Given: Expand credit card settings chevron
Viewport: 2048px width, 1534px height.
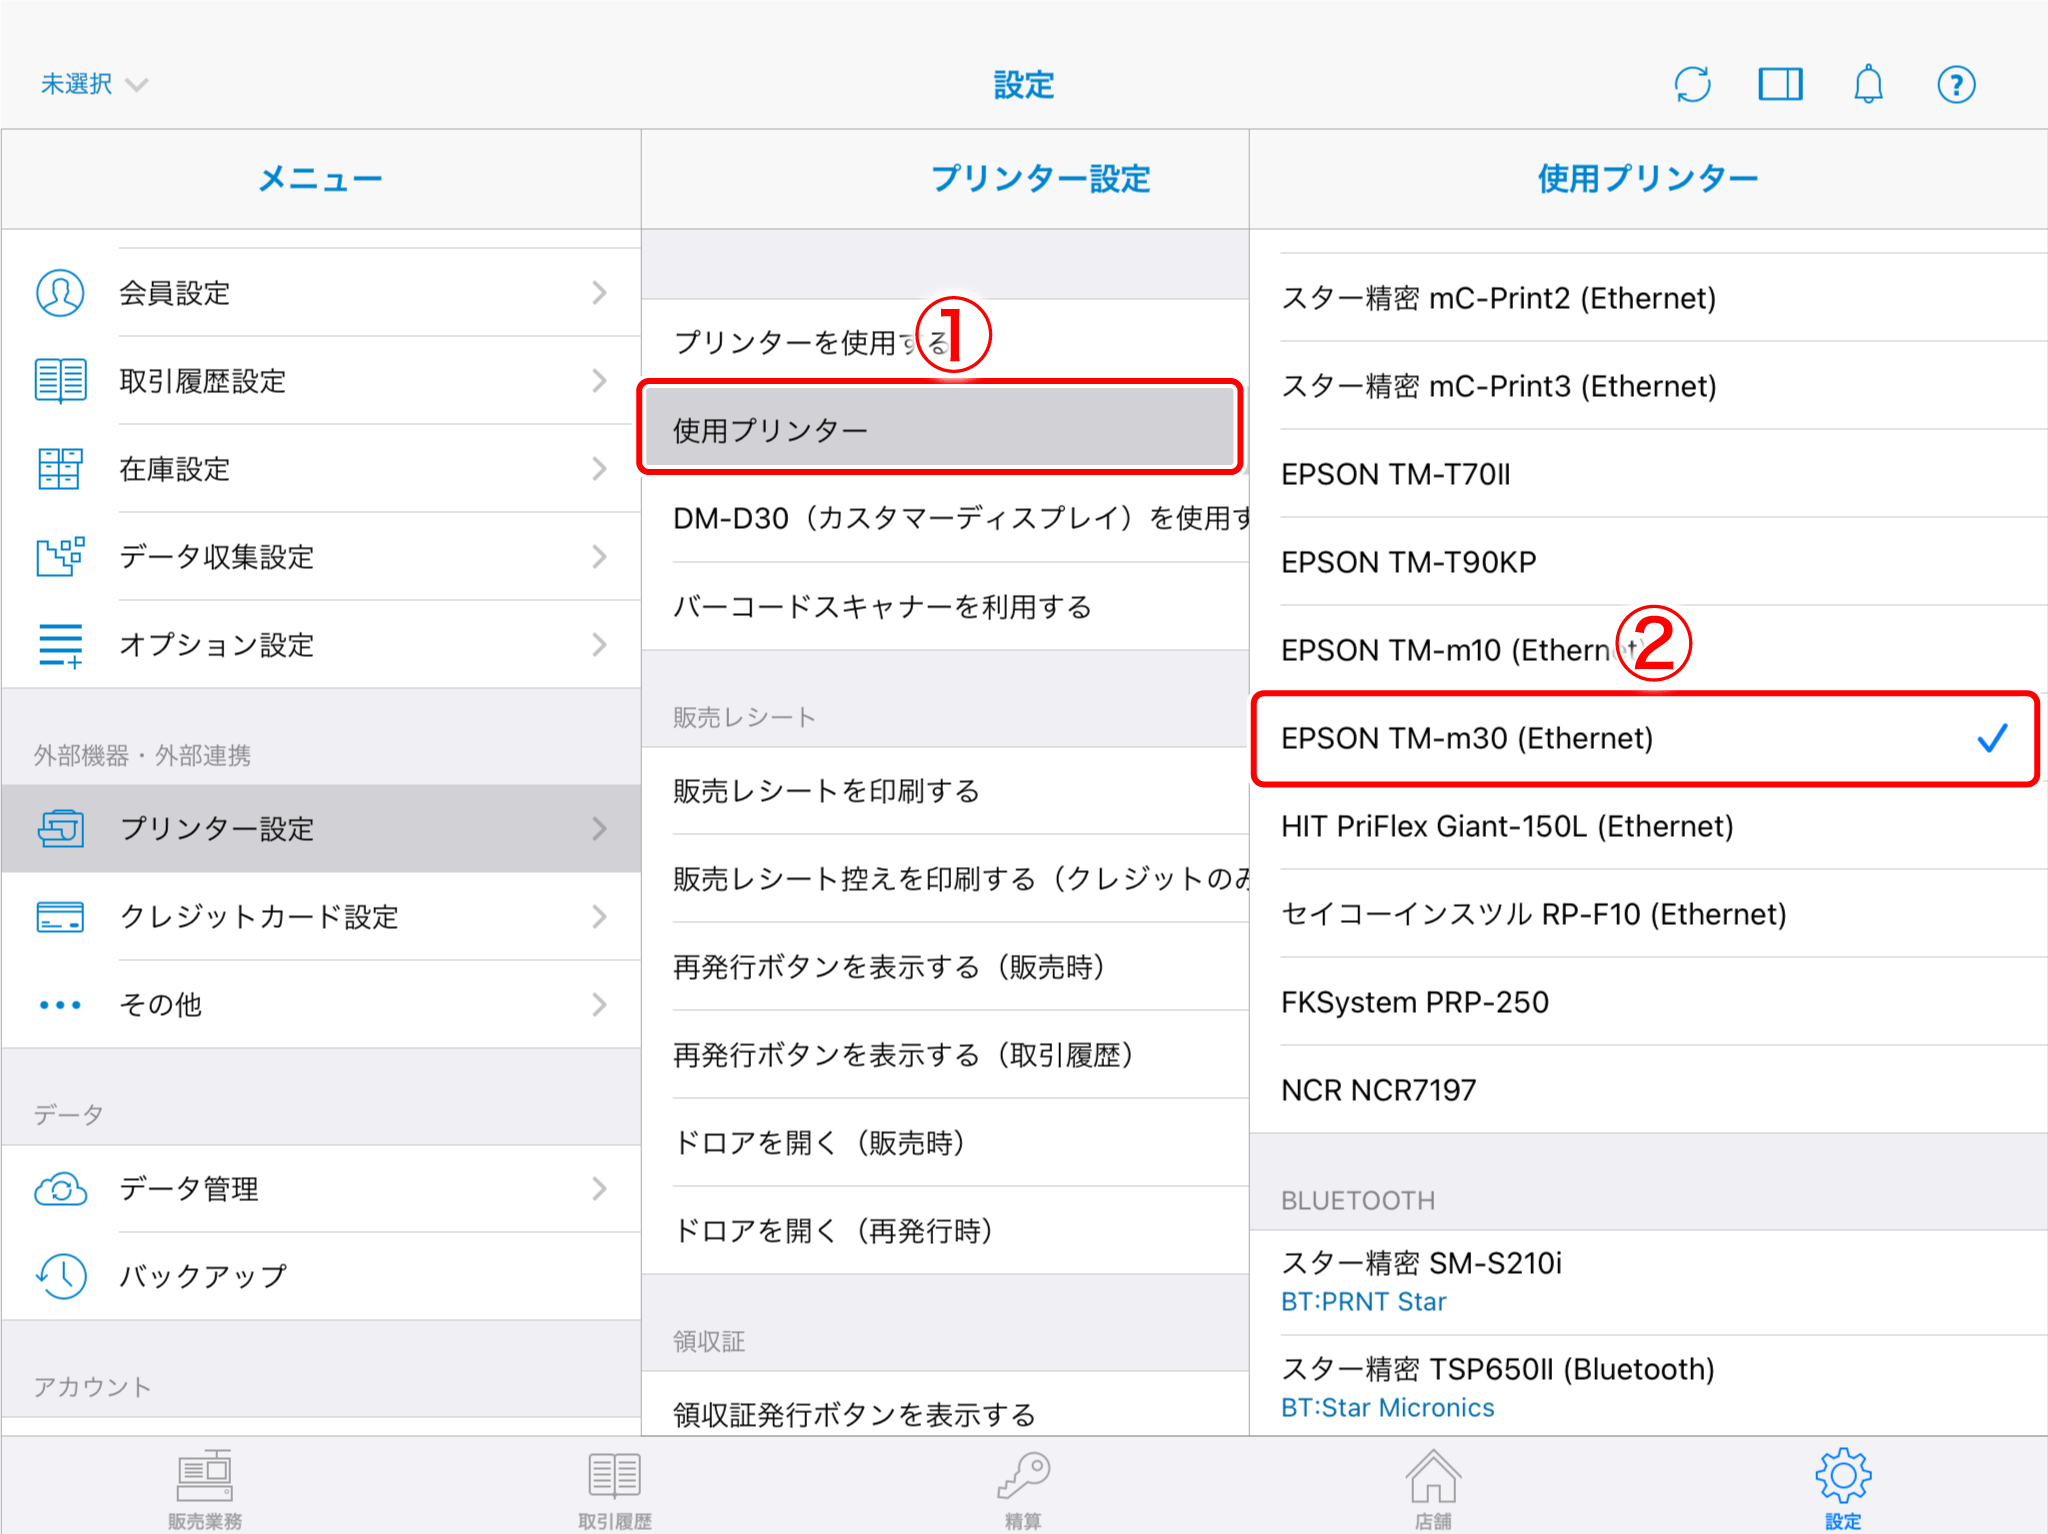Looking at the screenshot, I should pyautogui.click(x=599, y=917).
